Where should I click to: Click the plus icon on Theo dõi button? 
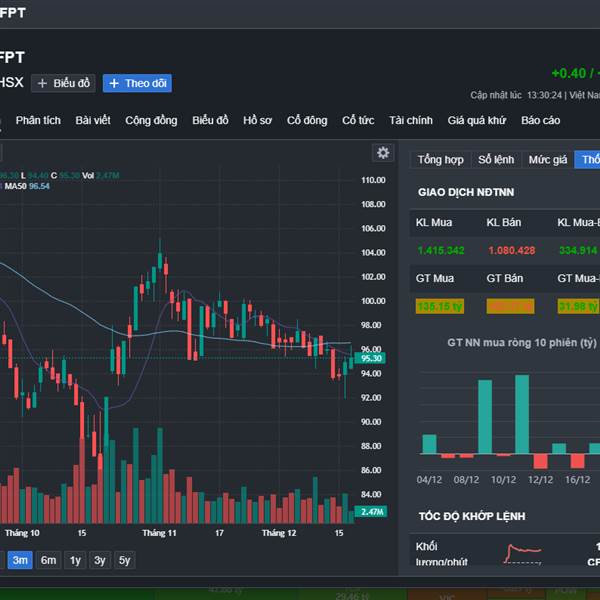113,84
